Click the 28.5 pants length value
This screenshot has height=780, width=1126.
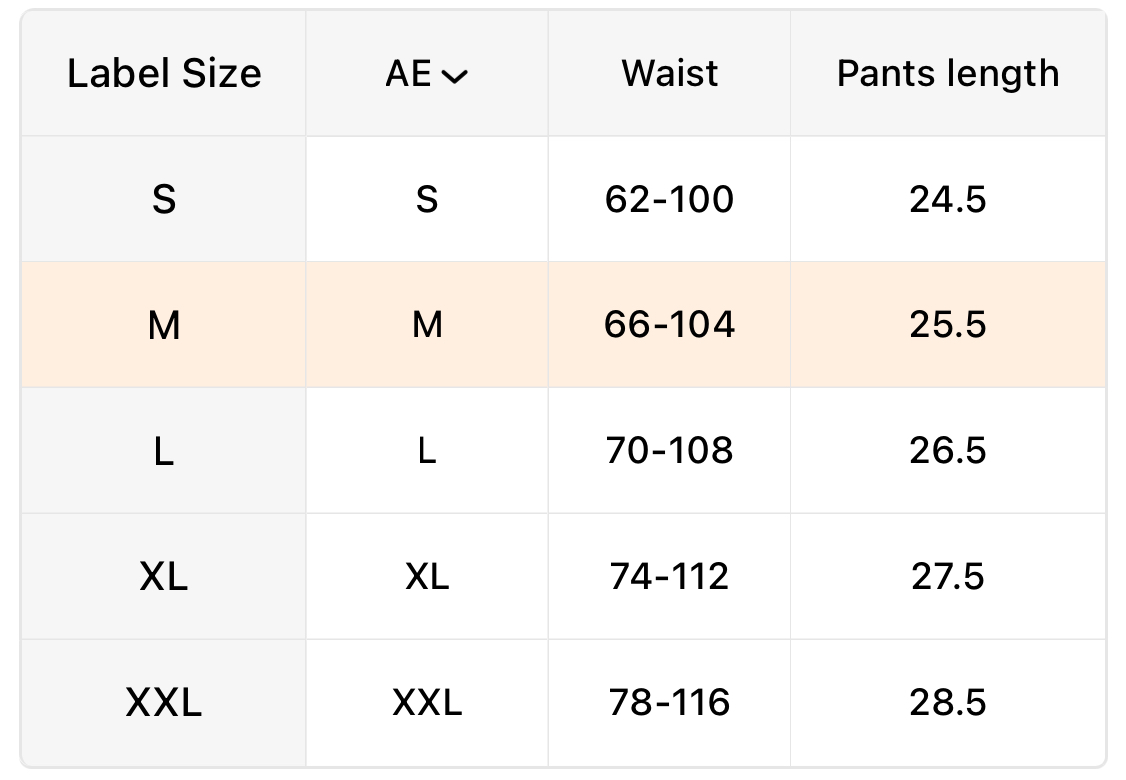click(x=947, y=703)
